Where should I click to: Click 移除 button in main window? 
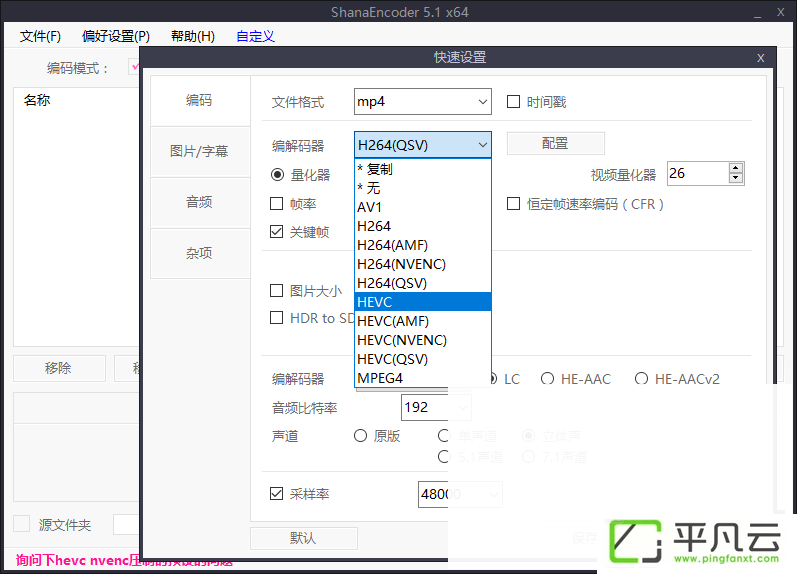tap(59, 368)
